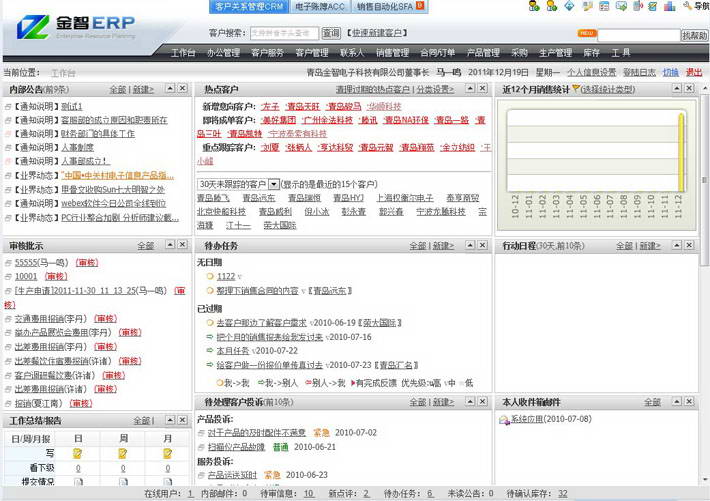Collapse the 待处理客户投诉 panel with up arrow
Image resolution: width=710 pixels, height=501 pixels.
click(x=470, y=401)
